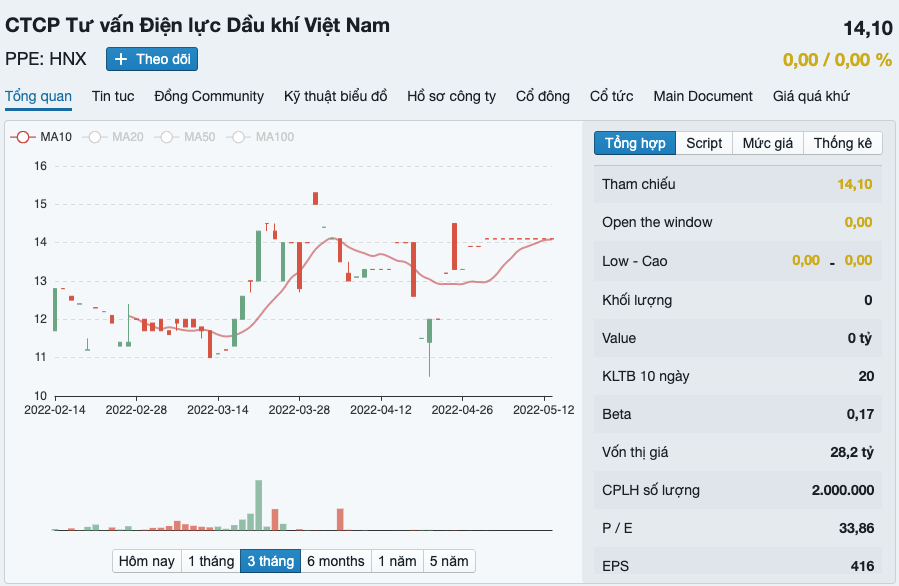This screenshot has height=586, width=899.
Task: Select the 6 months chart range
Action: pos(335,561)
